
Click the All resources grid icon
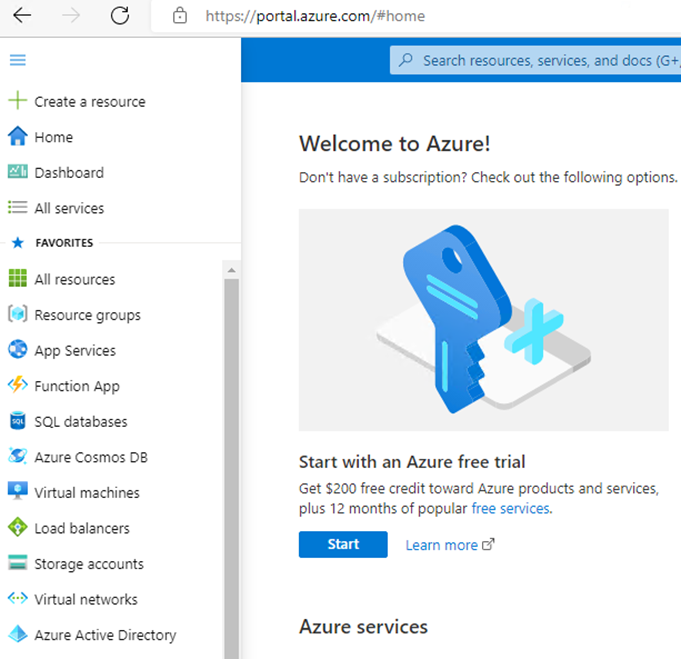coord(17,279)
